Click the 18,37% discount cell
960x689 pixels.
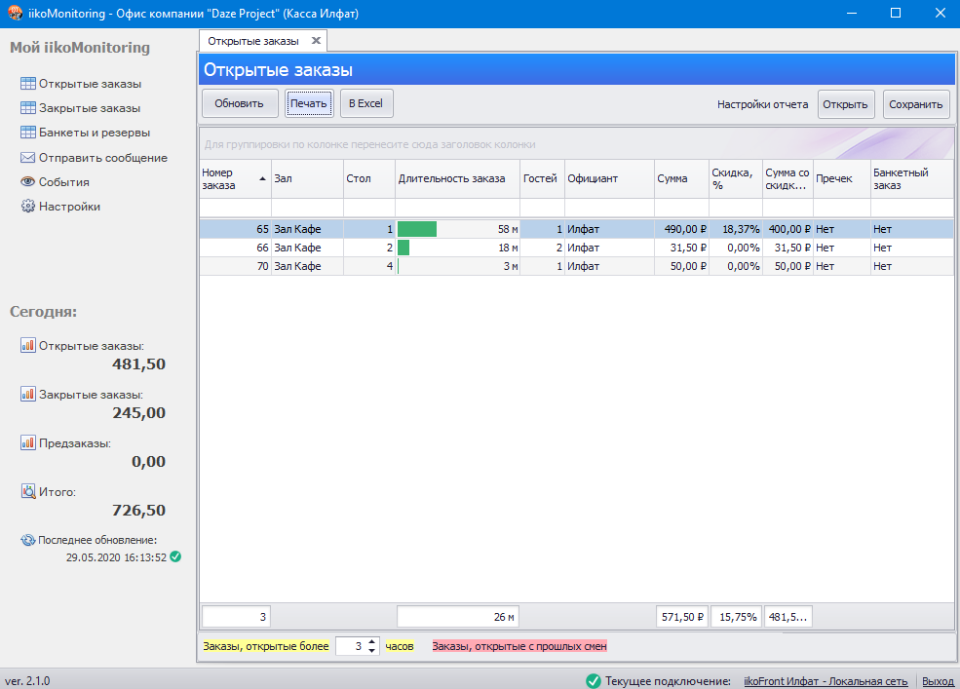[x=735, y=229]
